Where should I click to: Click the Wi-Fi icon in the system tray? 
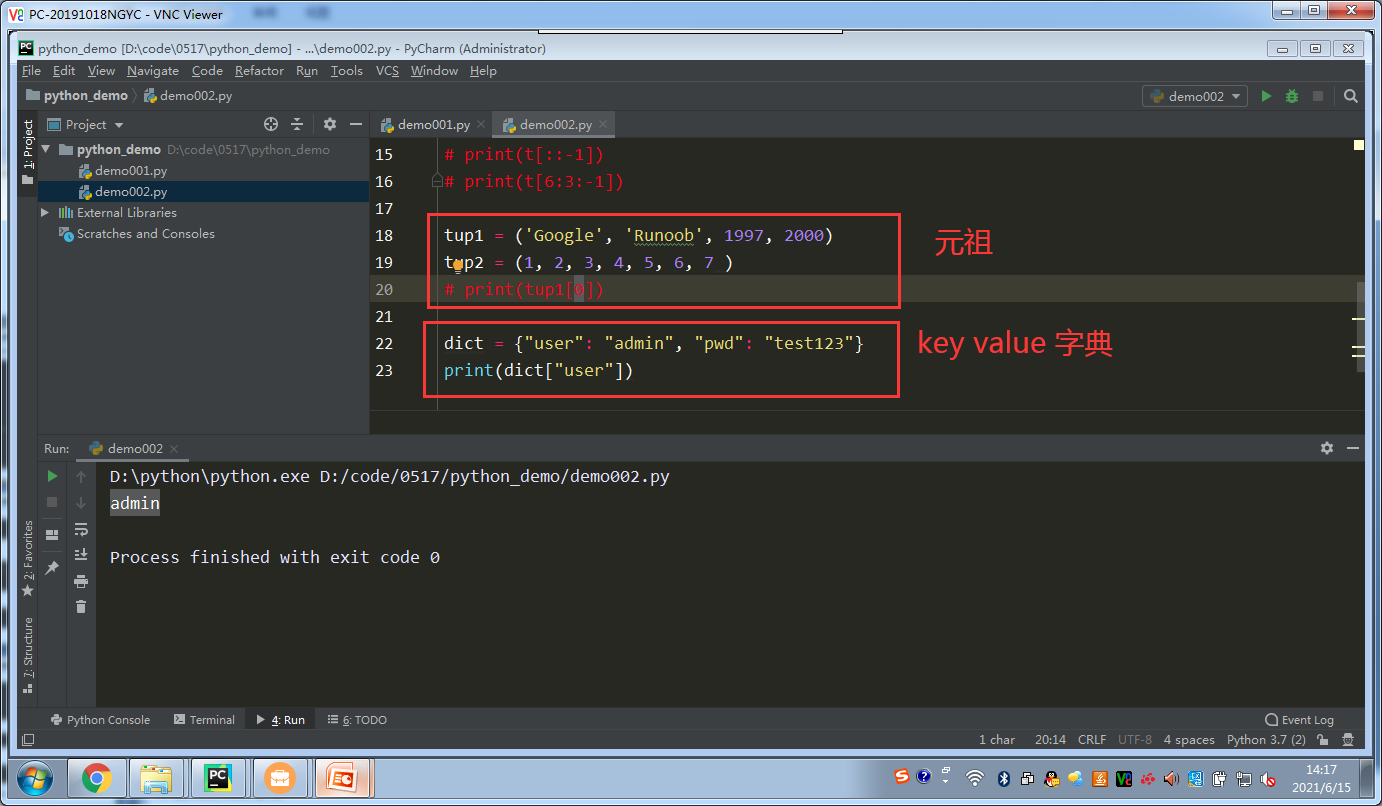[975, 778]
